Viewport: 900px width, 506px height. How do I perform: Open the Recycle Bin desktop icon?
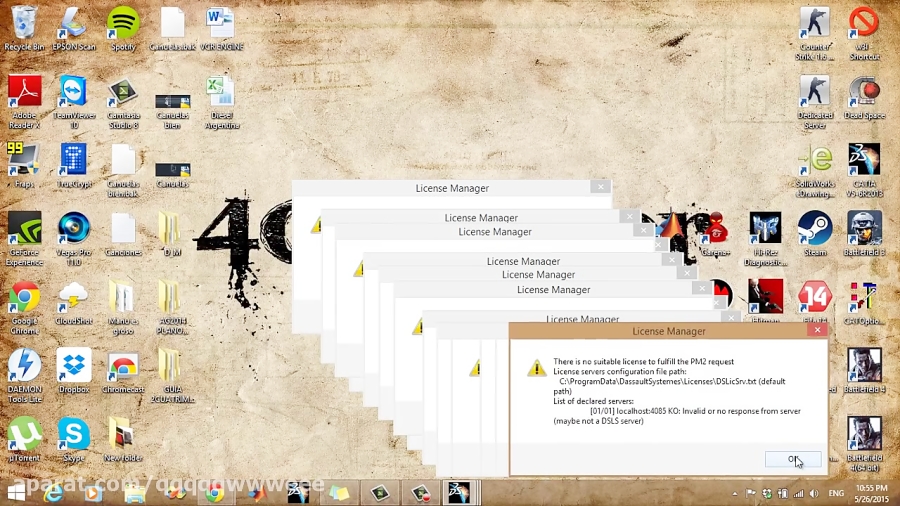[x=24, y=24]
